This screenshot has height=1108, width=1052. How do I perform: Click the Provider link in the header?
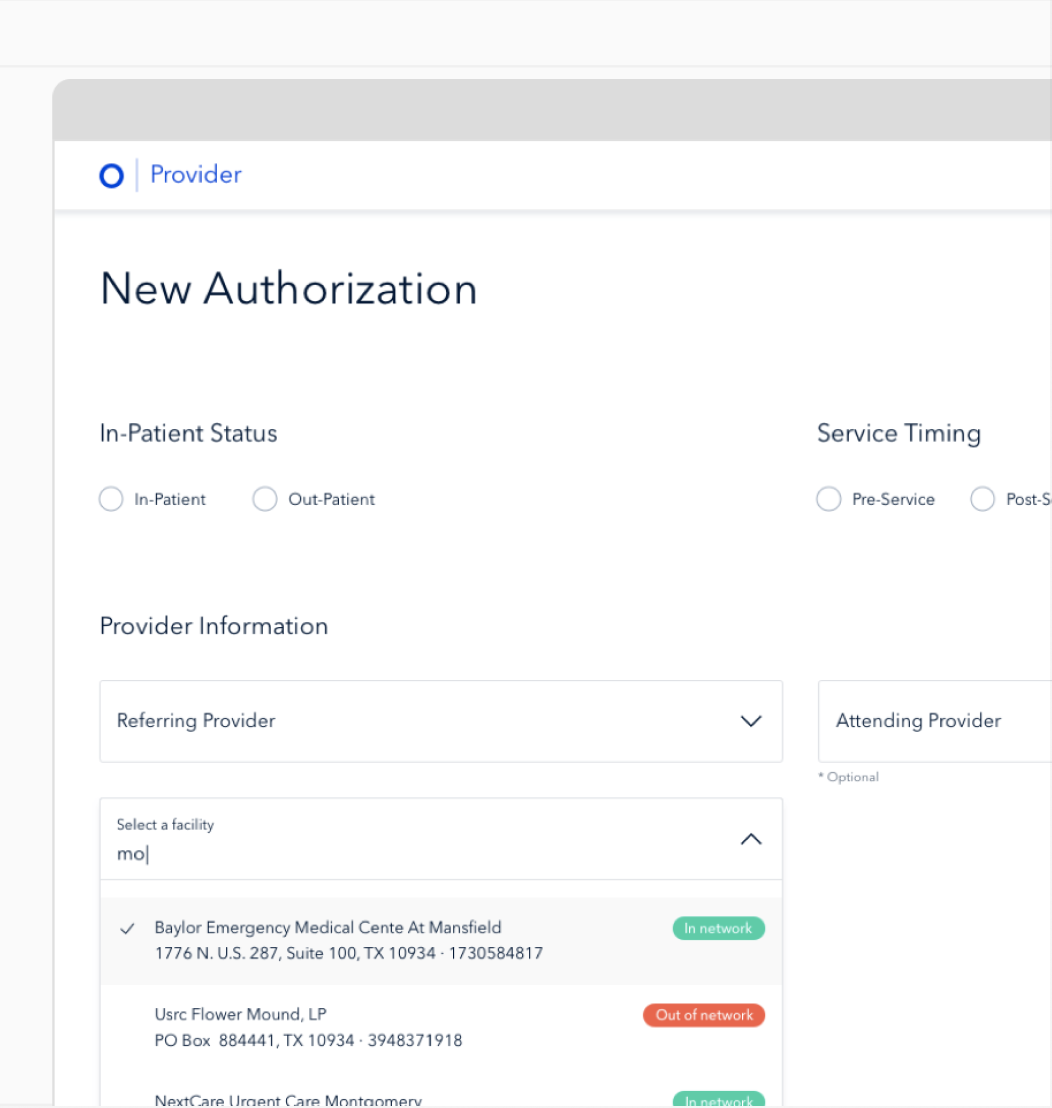[x=195, y=175]
